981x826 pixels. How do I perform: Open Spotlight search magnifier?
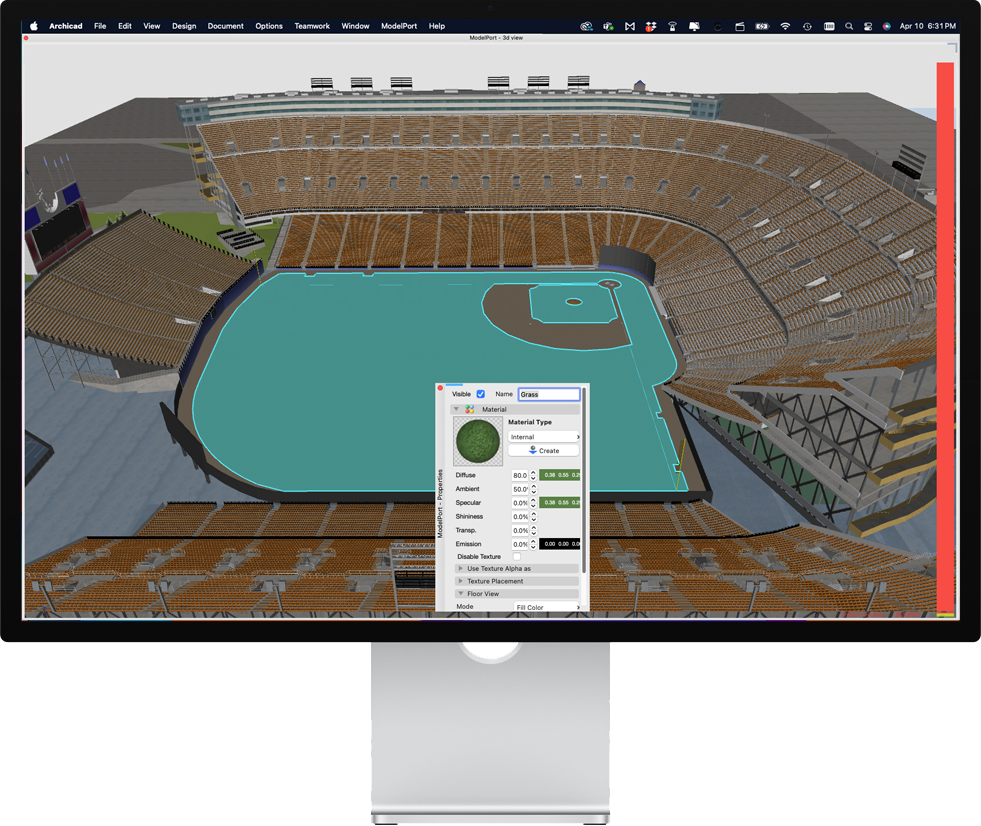[849, 26]
